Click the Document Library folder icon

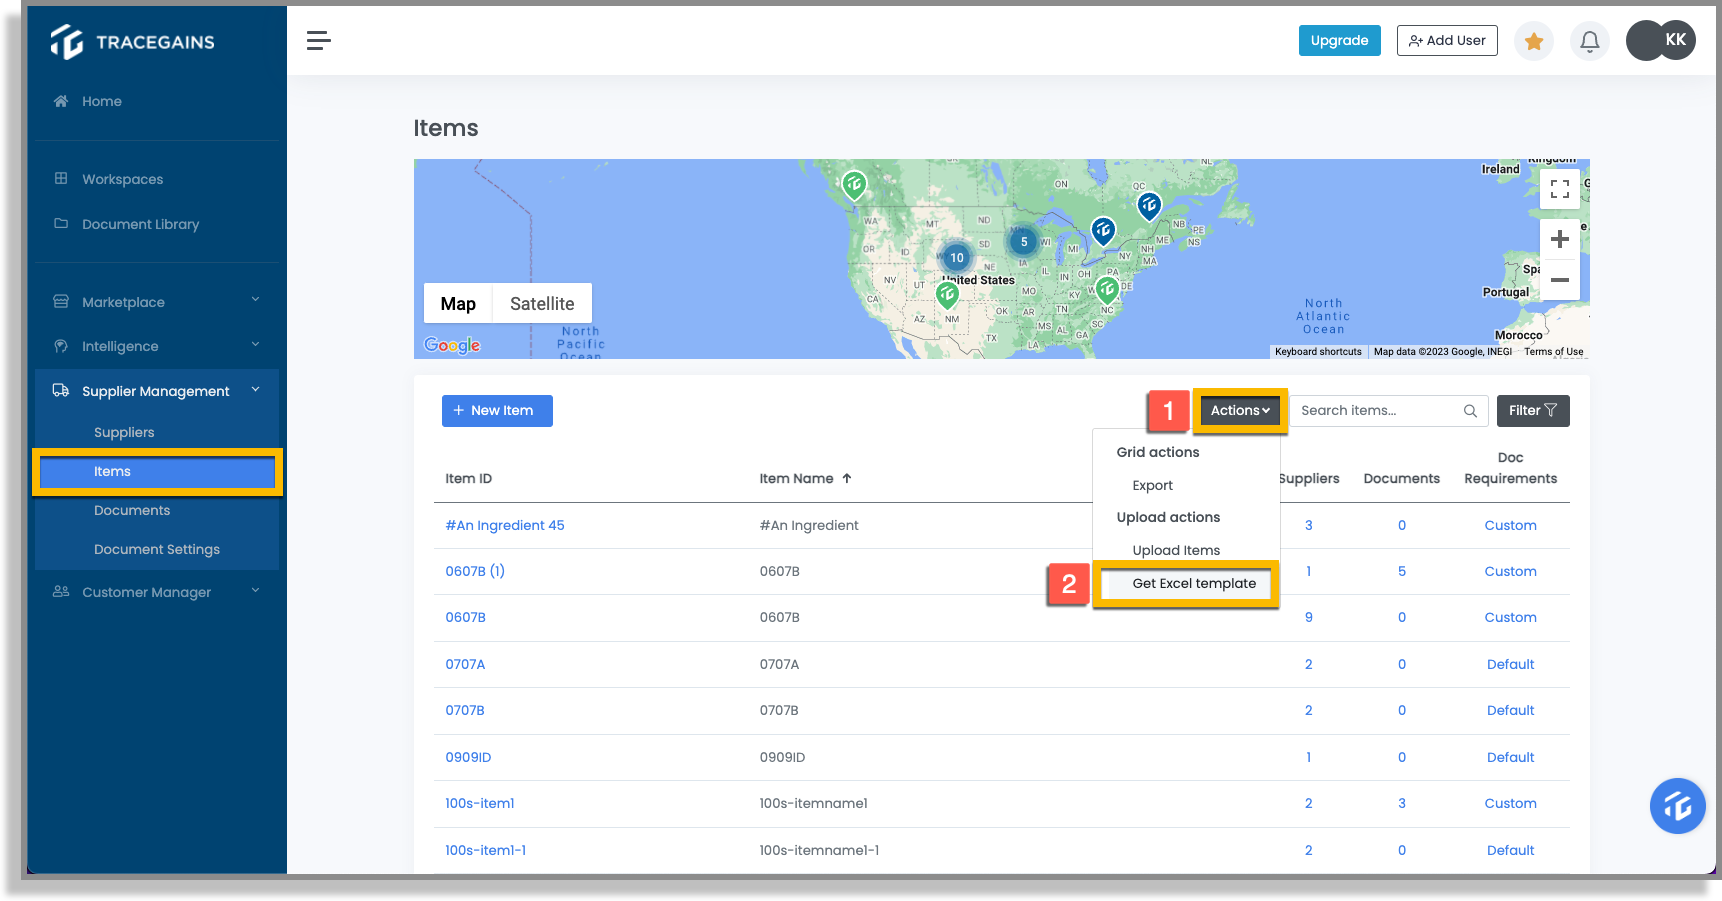pos(61,223)
